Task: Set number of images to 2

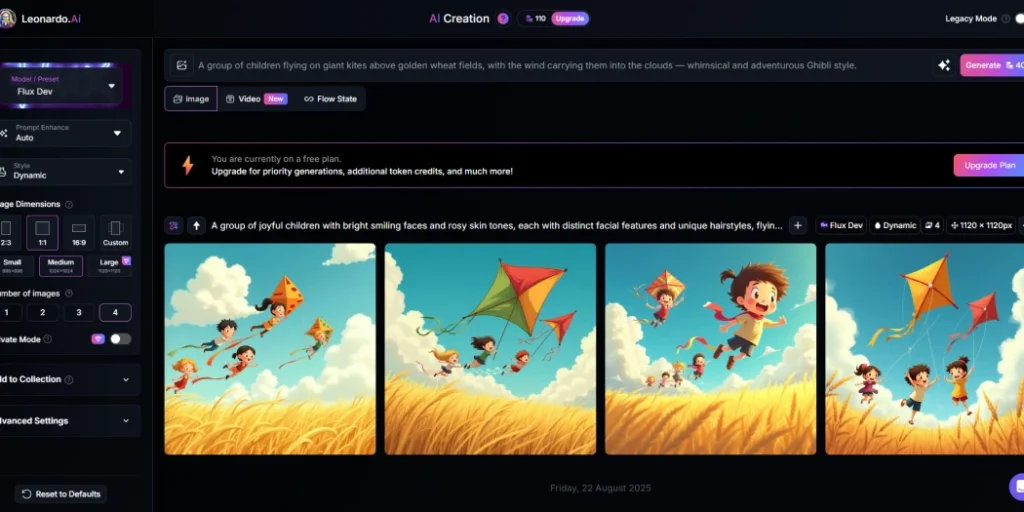Action: pyautogui.click(x=42, y=313)
